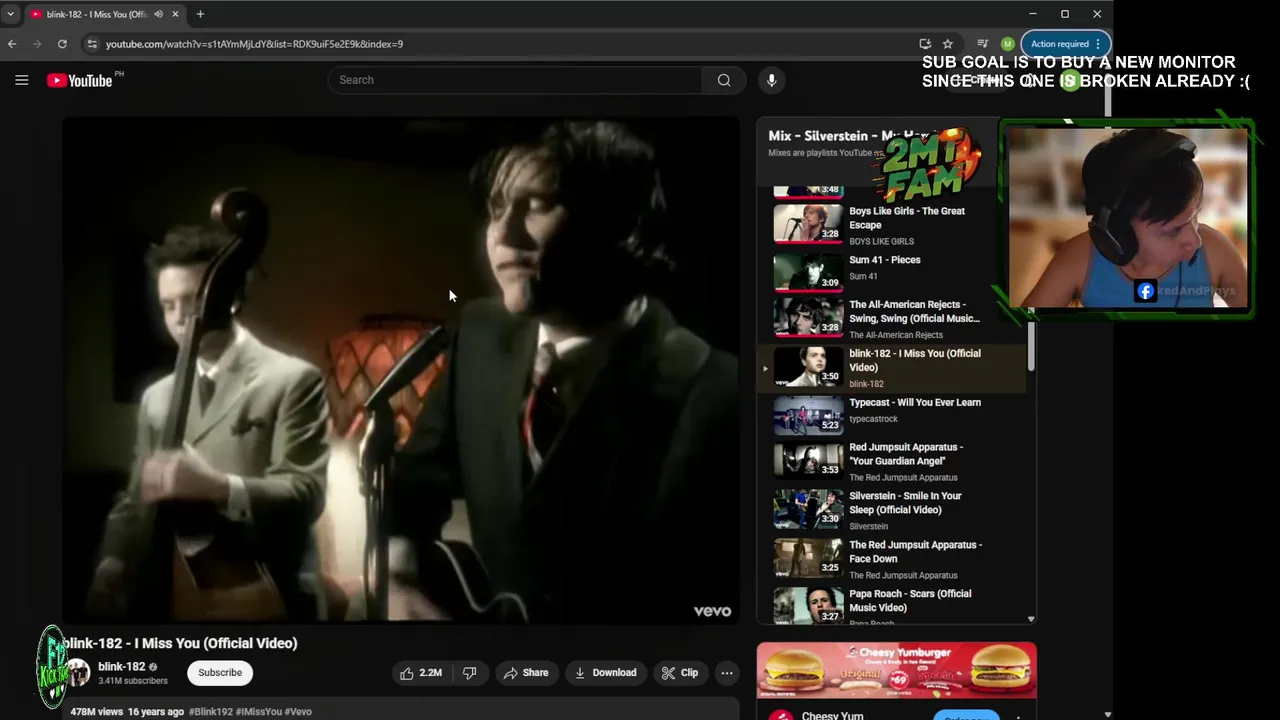This screenshot has width=1280, height=720.
Task: Open site information icon in address bar
Action: coord(92,44)
